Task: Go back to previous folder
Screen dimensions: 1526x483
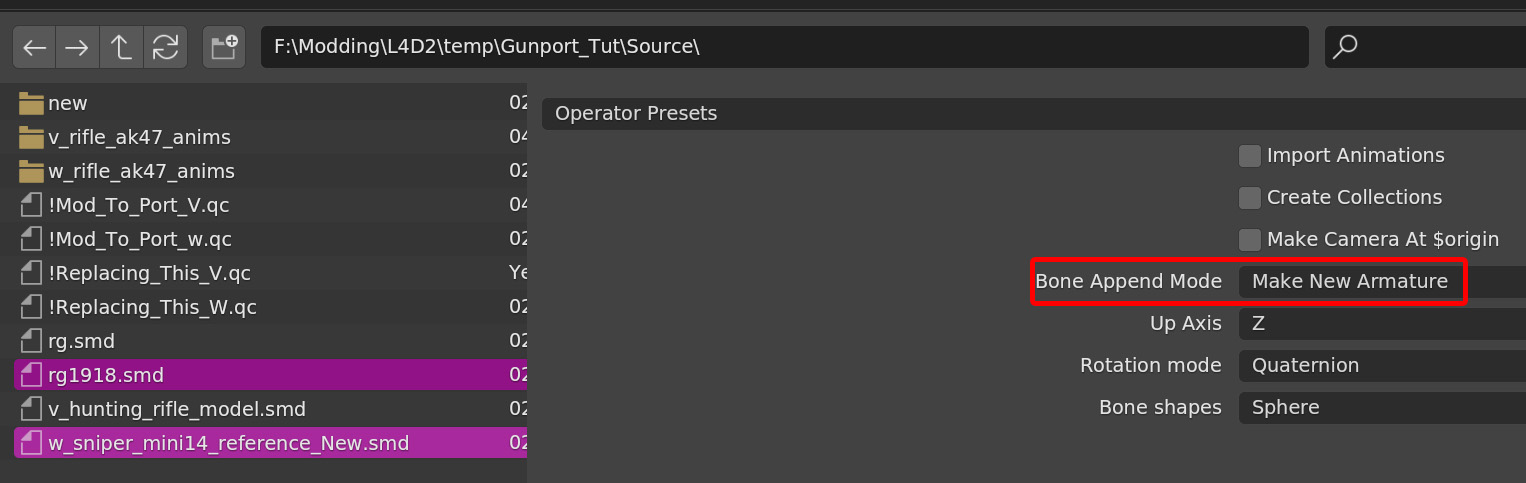Action: tap(35, 47)
